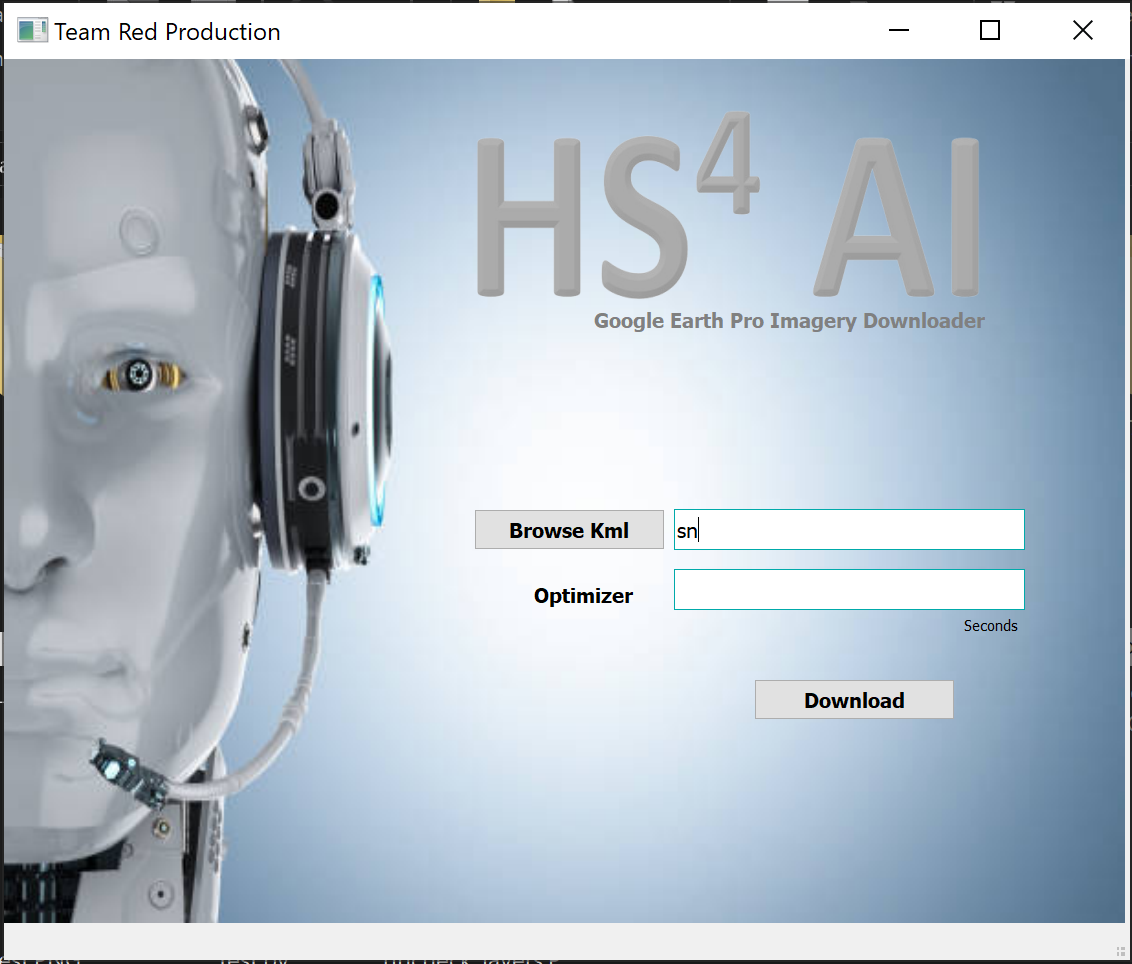Click the empty status bar at bottom
The width and height of the screenshot is (1132, 964).
click(560, 942)
